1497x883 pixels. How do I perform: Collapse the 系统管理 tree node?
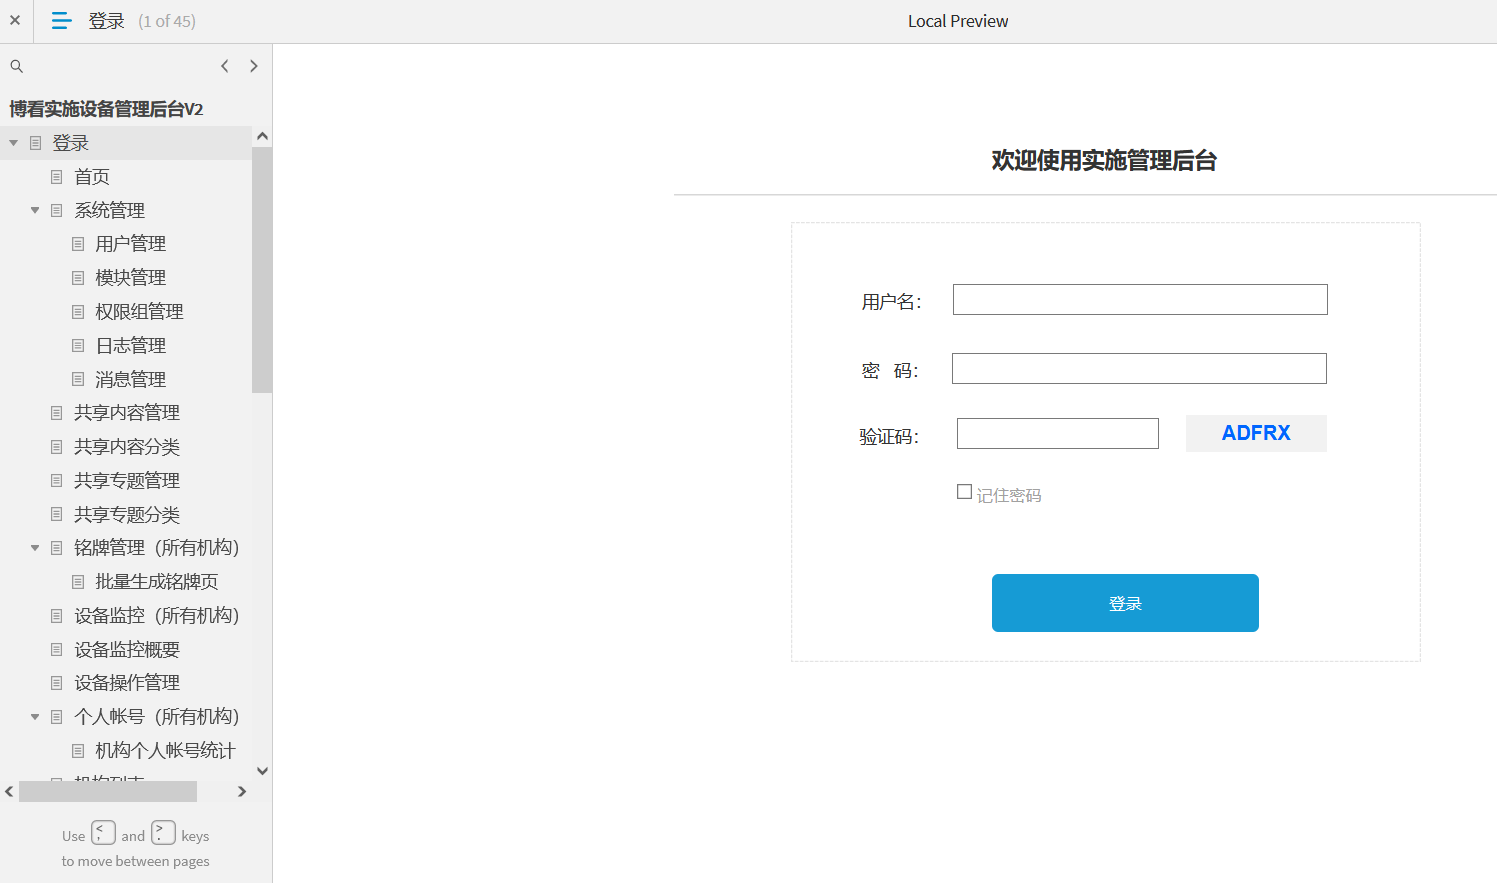click(x=35, y=210)
